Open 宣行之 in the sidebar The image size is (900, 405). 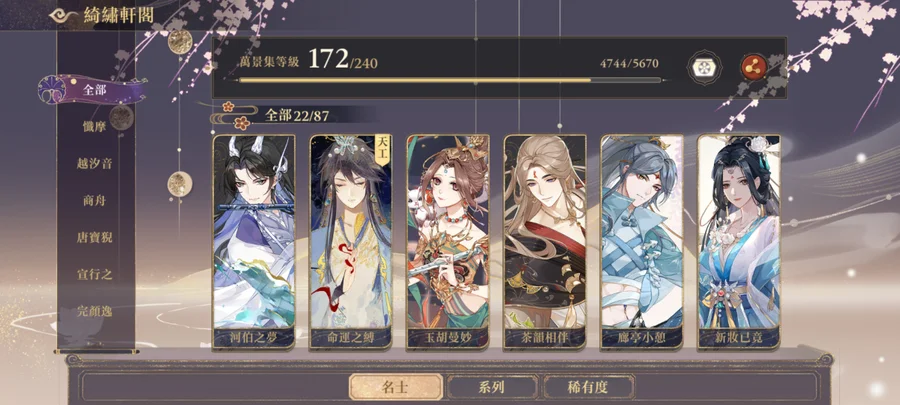click(94, 275)
